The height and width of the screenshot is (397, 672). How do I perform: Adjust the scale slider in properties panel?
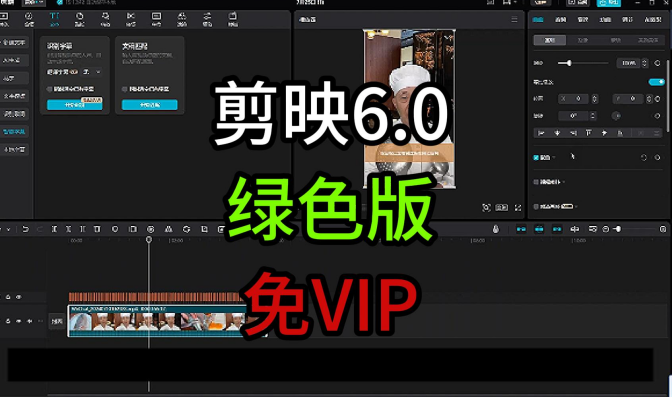tap(583, 63)
